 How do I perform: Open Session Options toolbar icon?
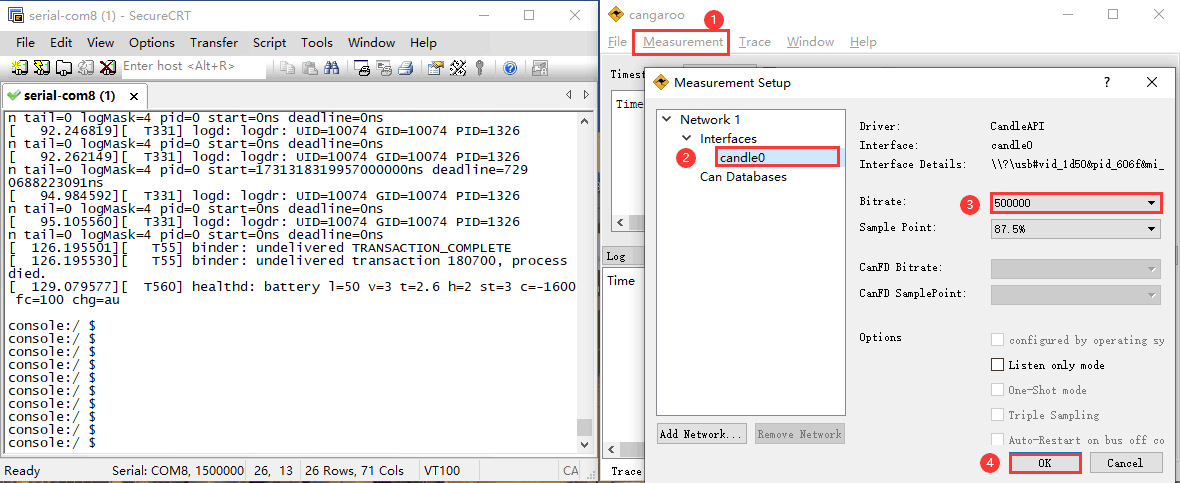point(435,68)
